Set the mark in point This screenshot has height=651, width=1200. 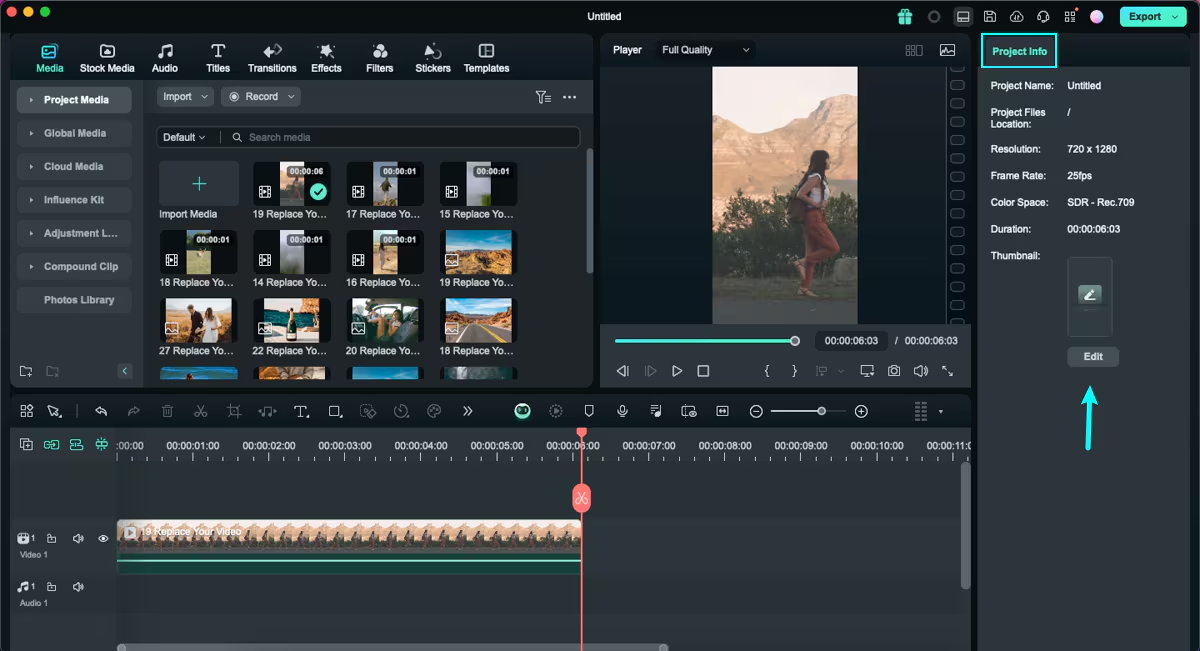(x=767, y=371)
